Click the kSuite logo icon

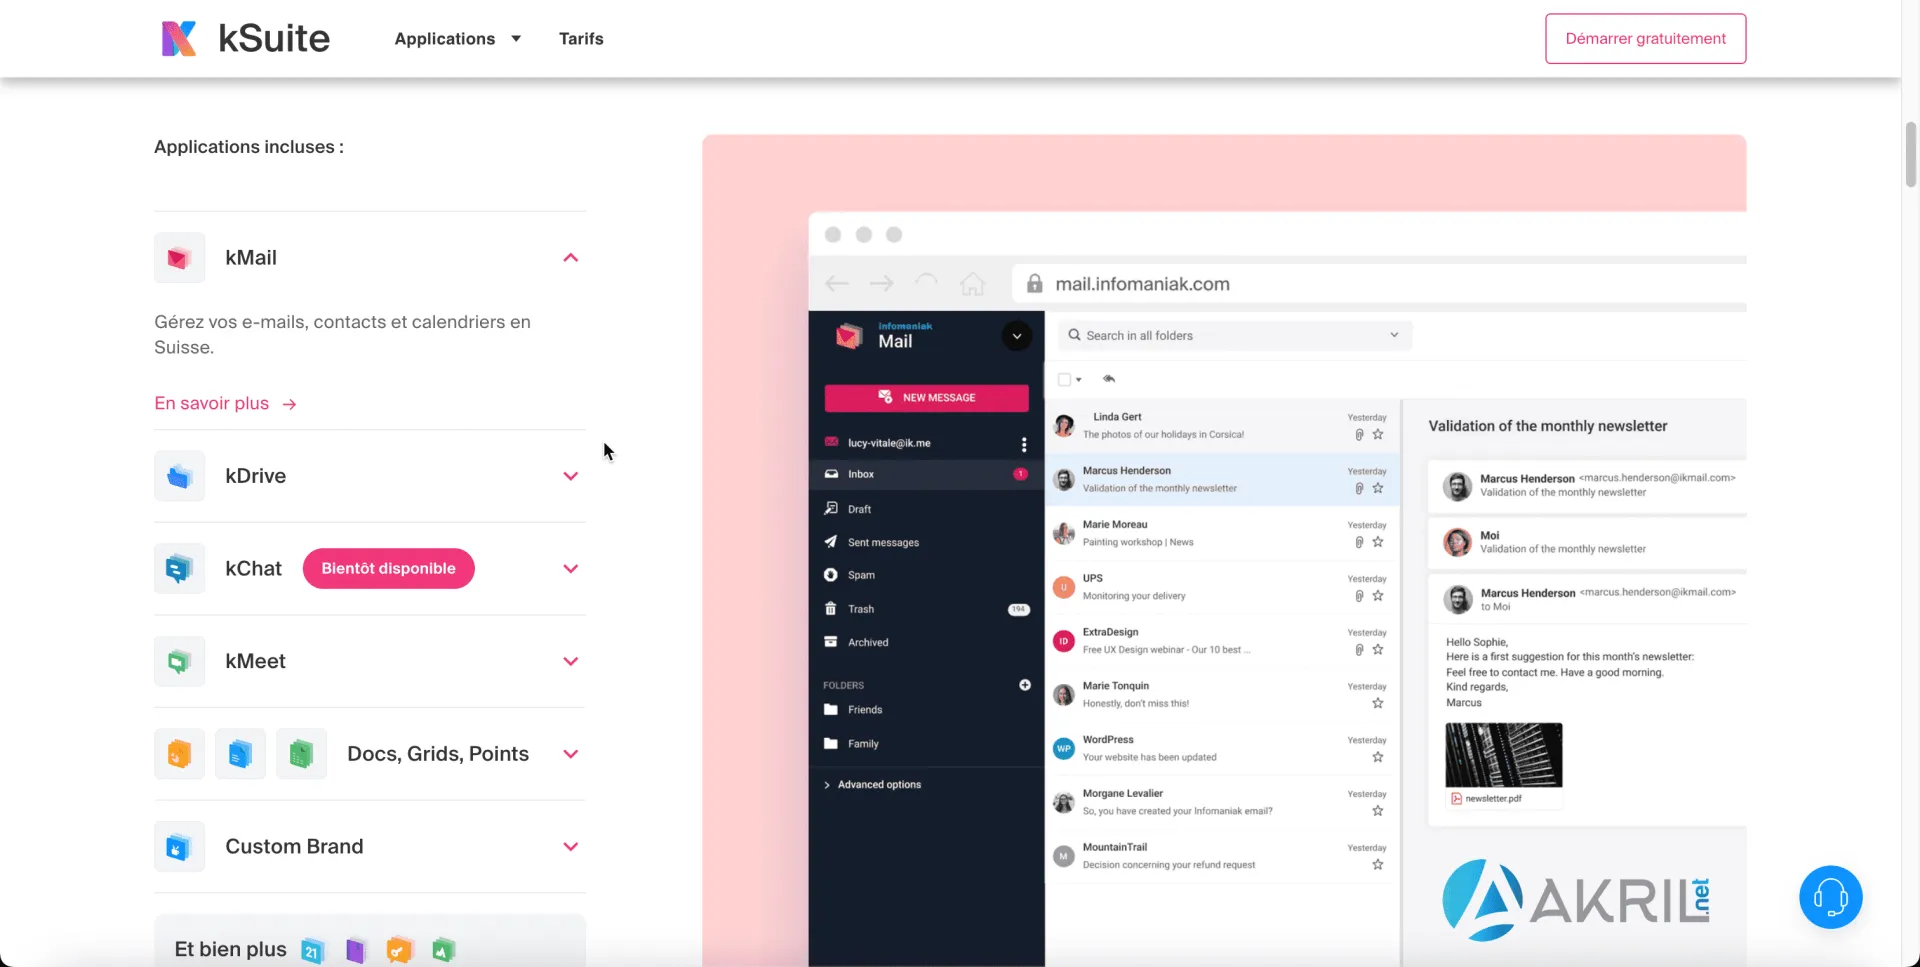[179, 38]
